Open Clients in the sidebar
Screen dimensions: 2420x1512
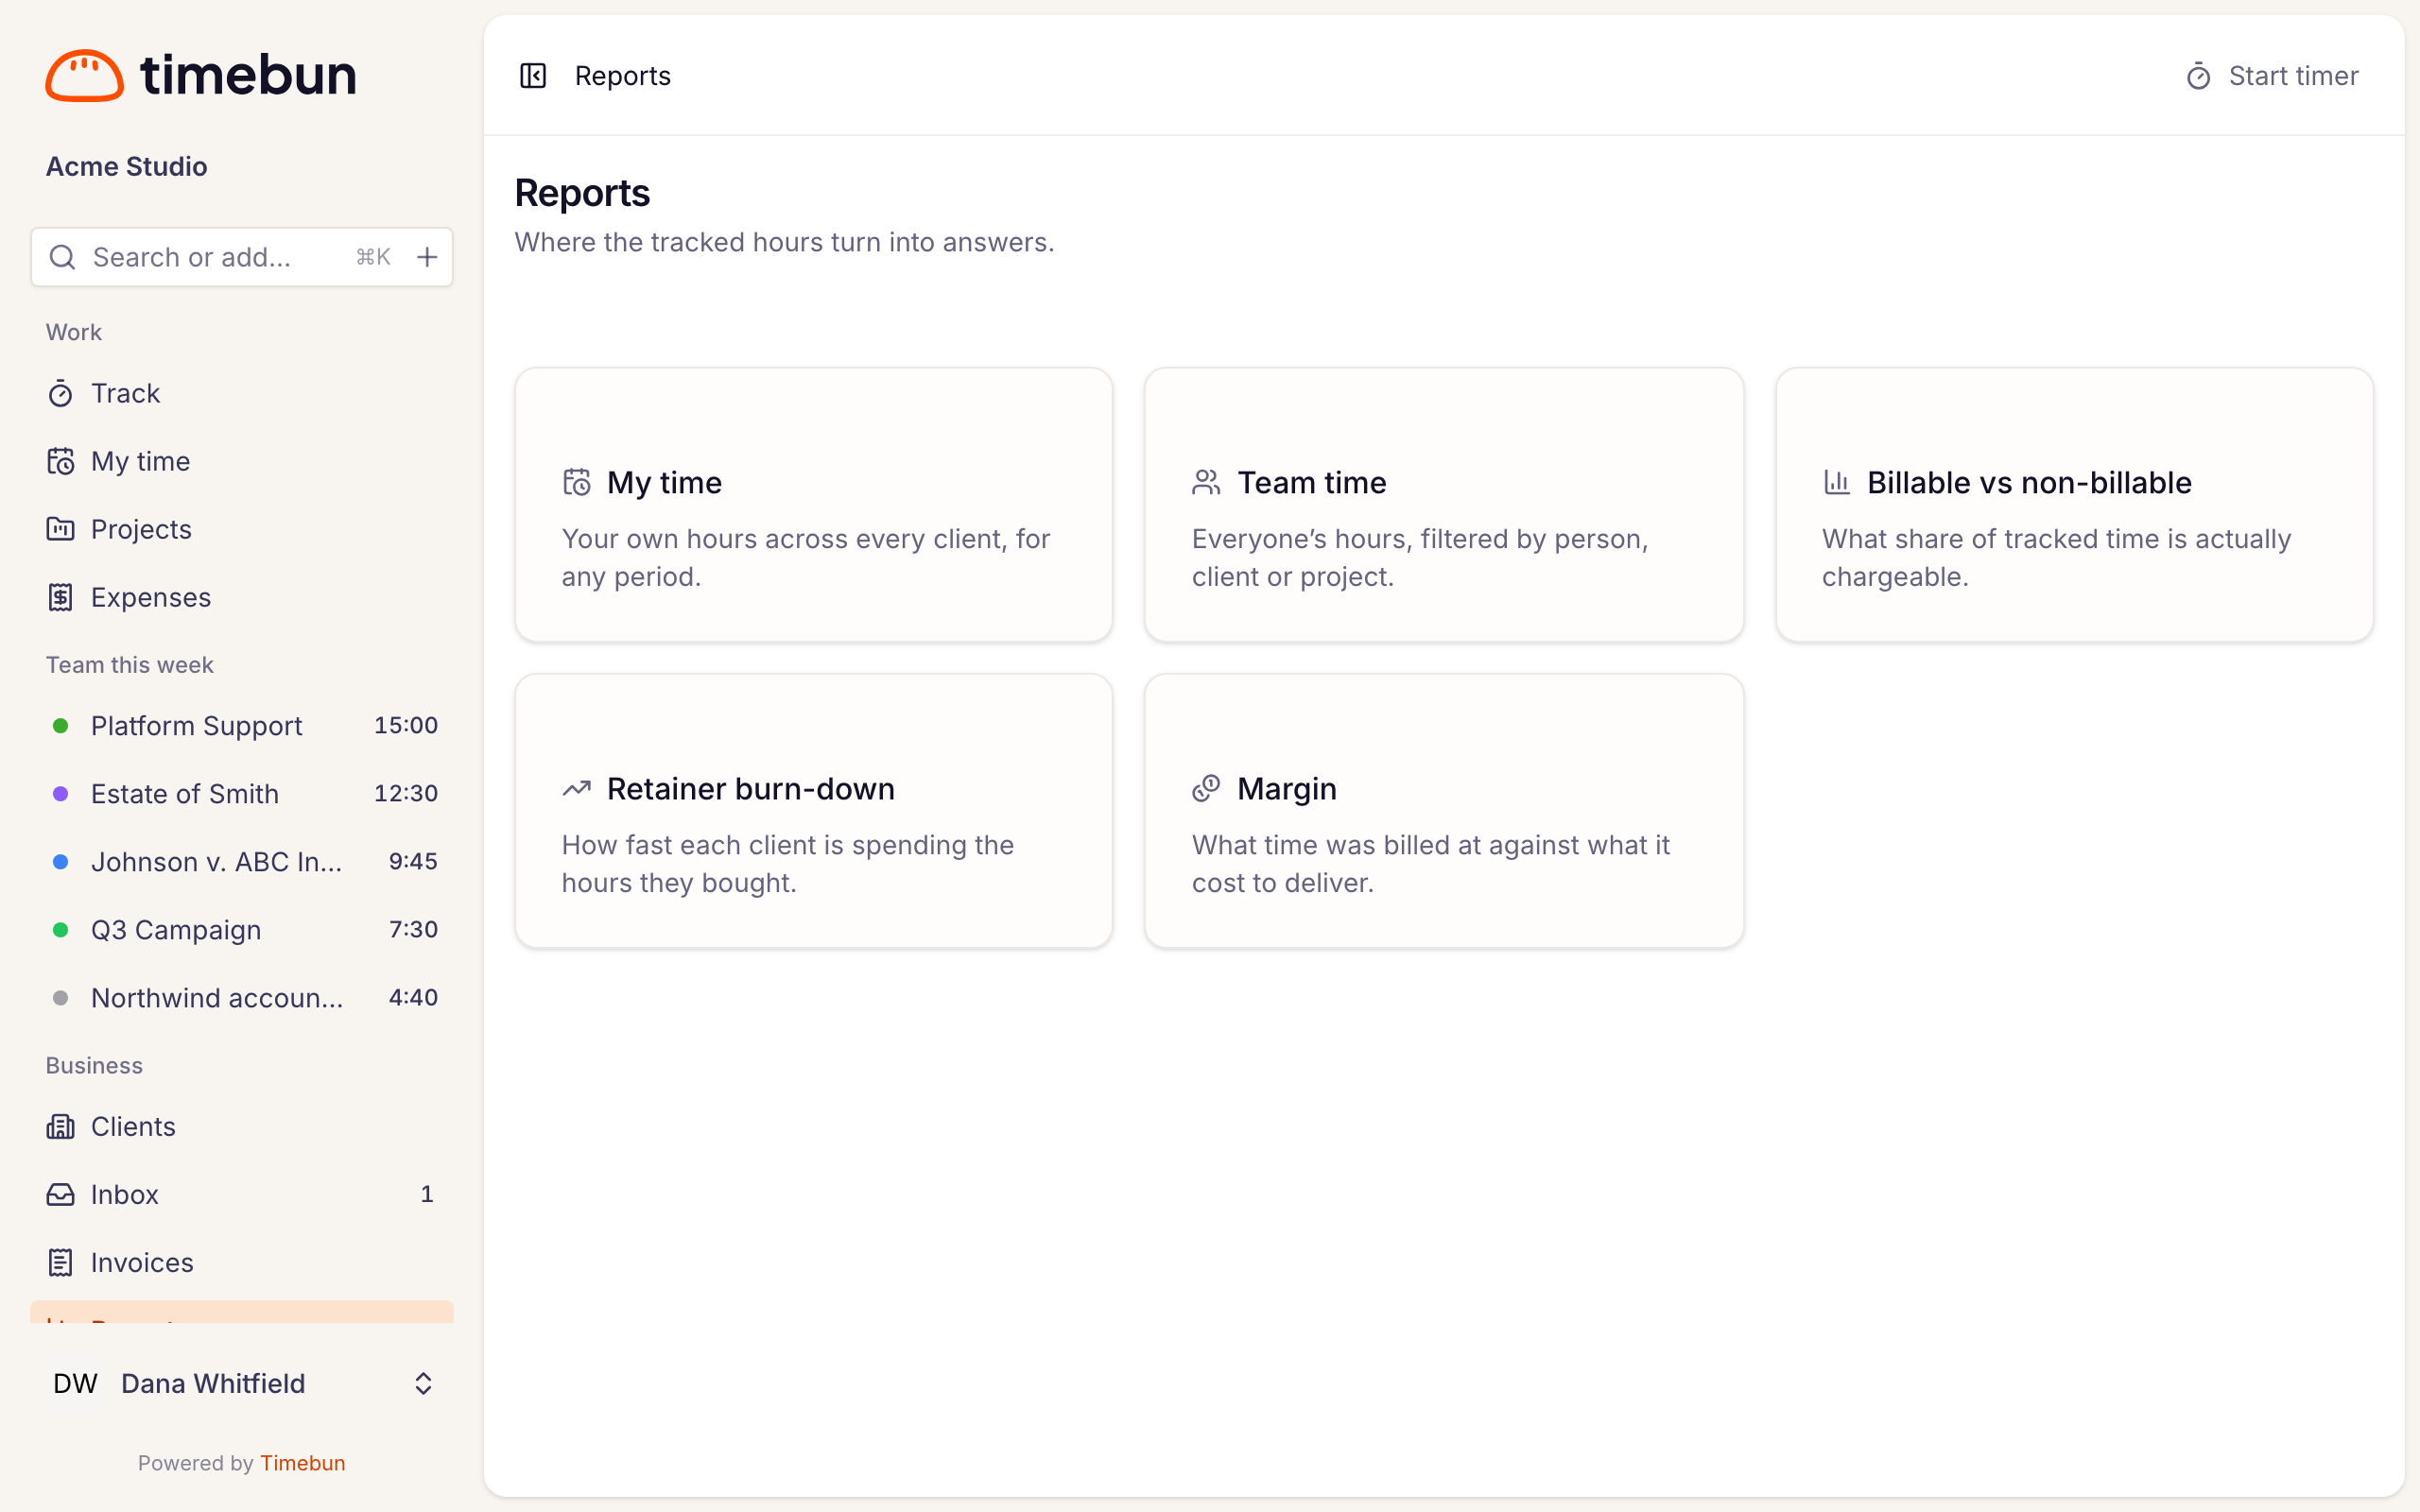(242, 1126)
